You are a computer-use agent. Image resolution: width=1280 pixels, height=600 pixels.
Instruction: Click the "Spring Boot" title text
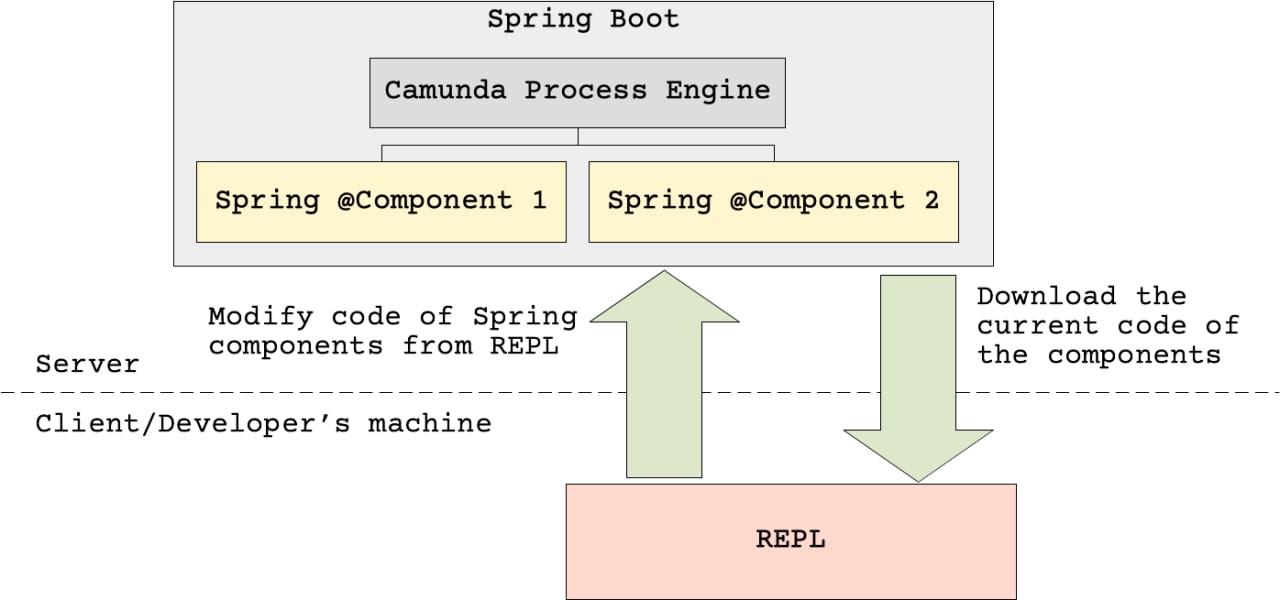click(583, 20)
